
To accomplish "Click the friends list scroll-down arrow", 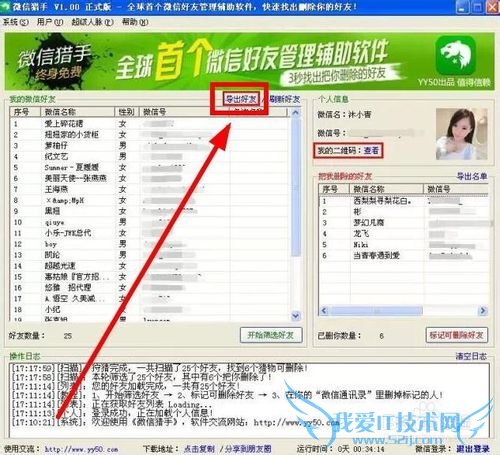I will tap(295, 315).
